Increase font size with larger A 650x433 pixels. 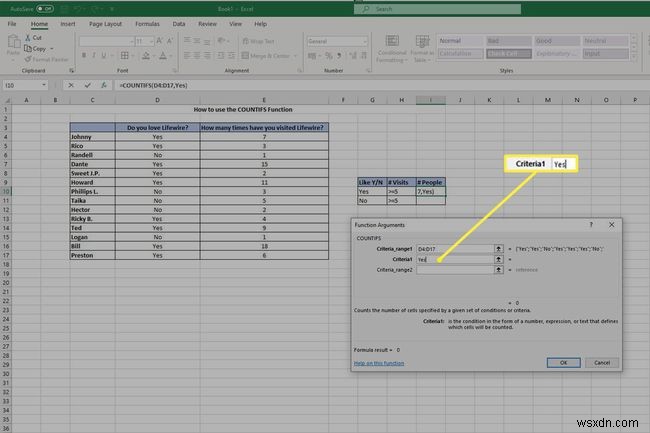pos(160,41)
